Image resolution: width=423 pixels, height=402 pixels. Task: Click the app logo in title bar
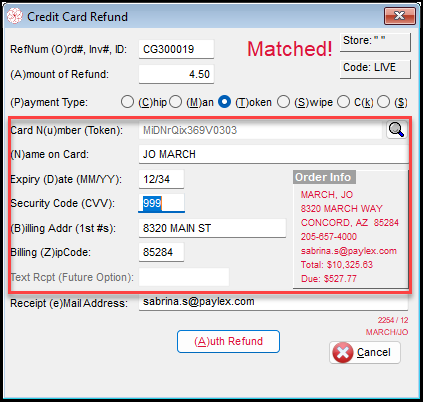tap(15, 16)
